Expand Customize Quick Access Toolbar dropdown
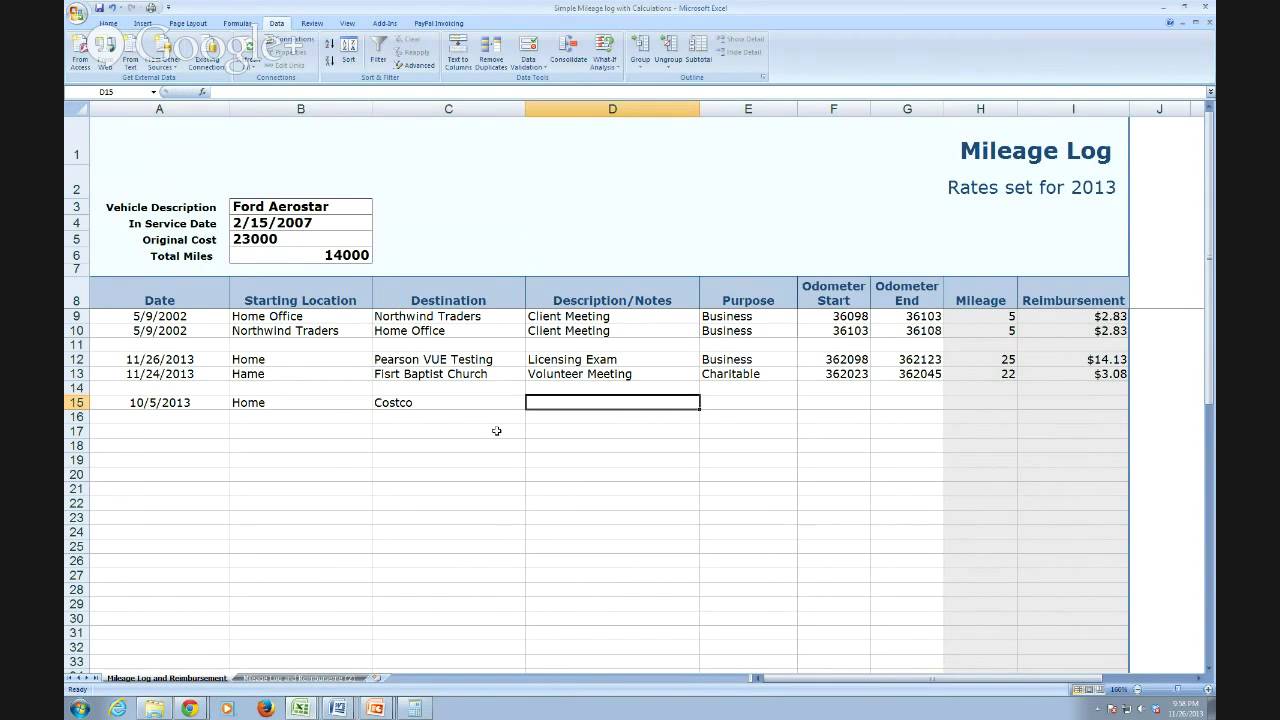Viewport: 1280px width, 720px height. coord(168,8)
